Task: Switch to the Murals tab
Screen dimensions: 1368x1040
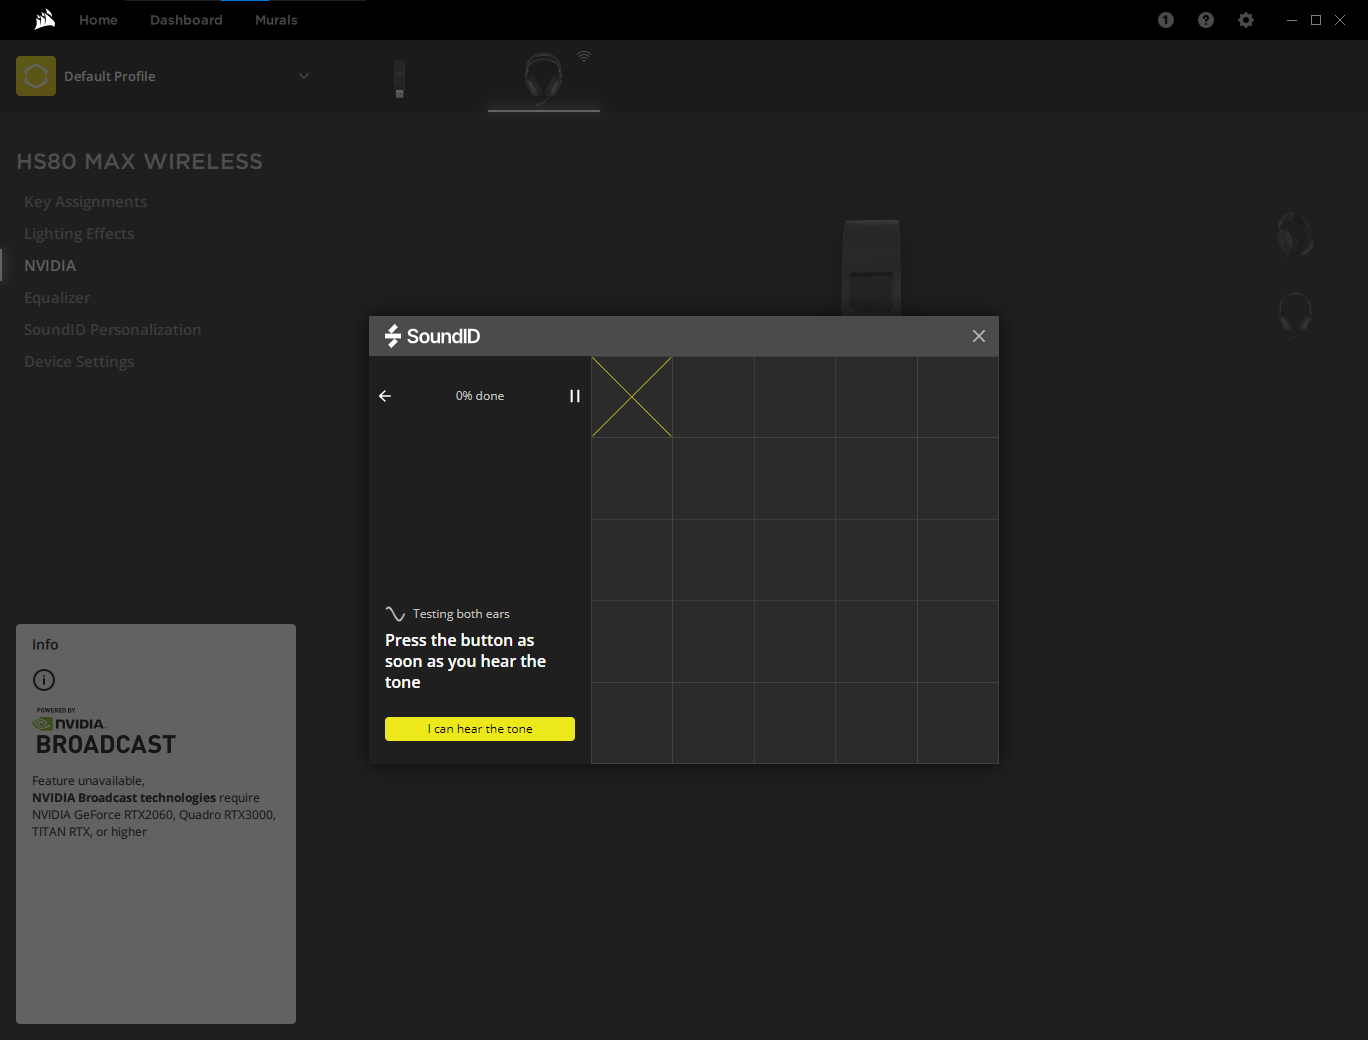Action: 276,20
